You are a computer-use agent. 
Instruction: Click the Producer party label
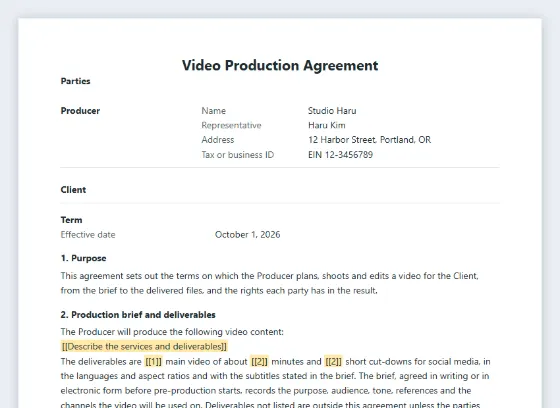[x=80, y=111]
